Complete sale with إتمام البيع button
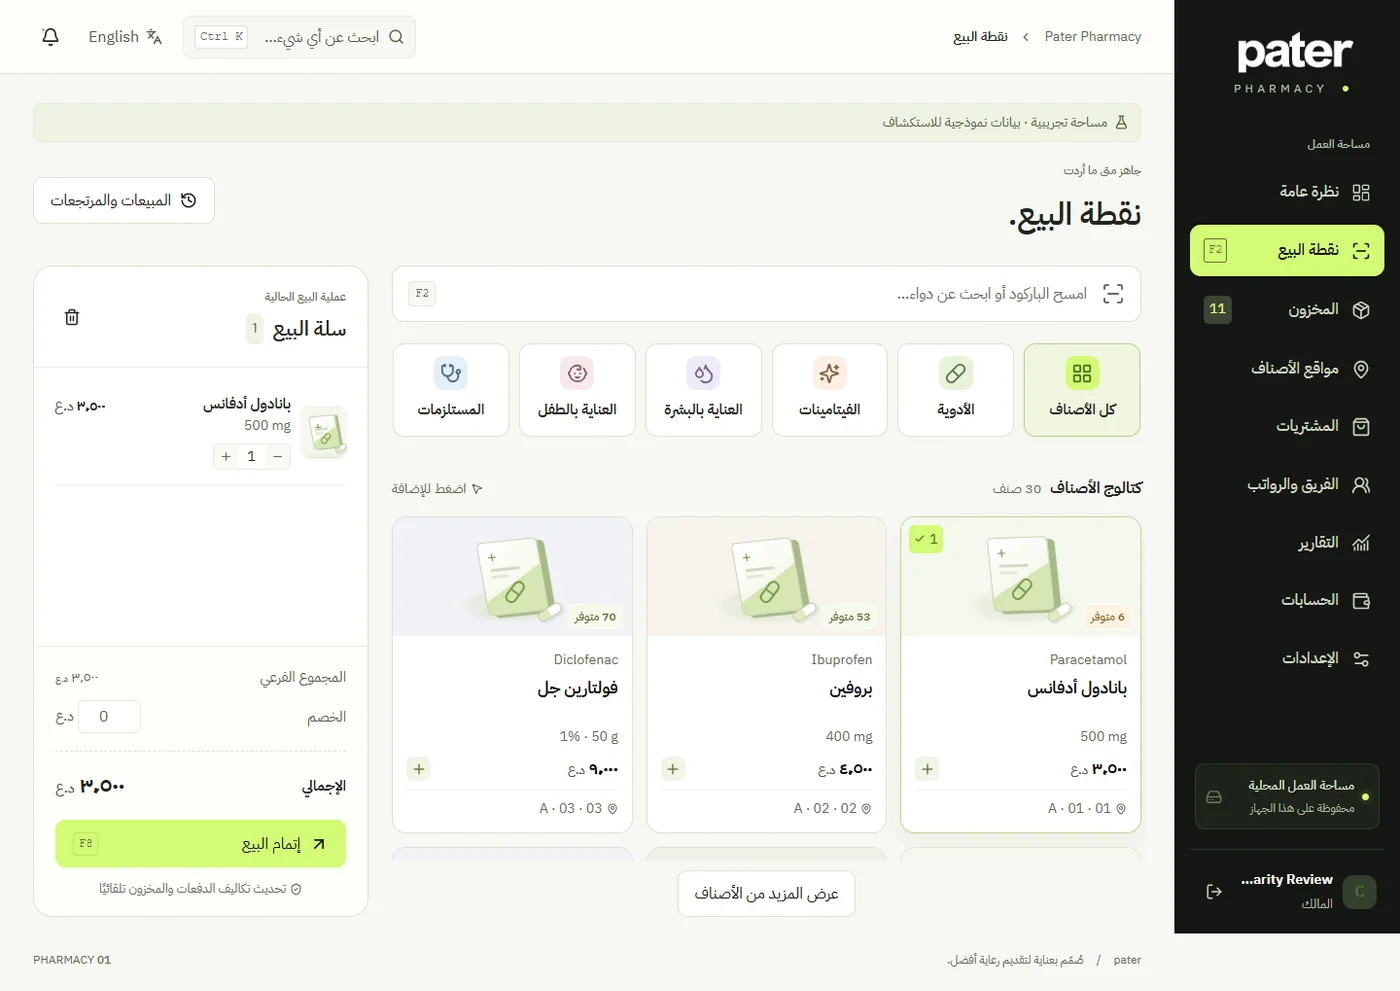The image size is (1400, 991). coord(200,844)
